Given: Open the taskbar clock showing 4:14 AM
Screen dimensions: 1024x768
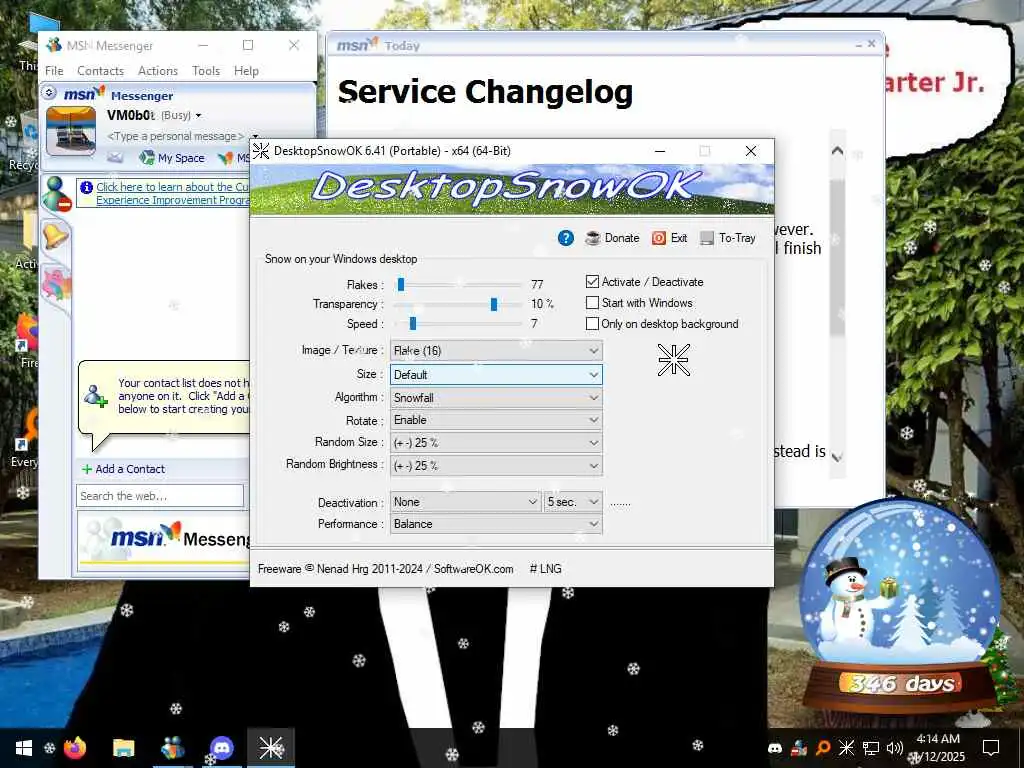Looking at the screenshot, I should pos(939,748).
